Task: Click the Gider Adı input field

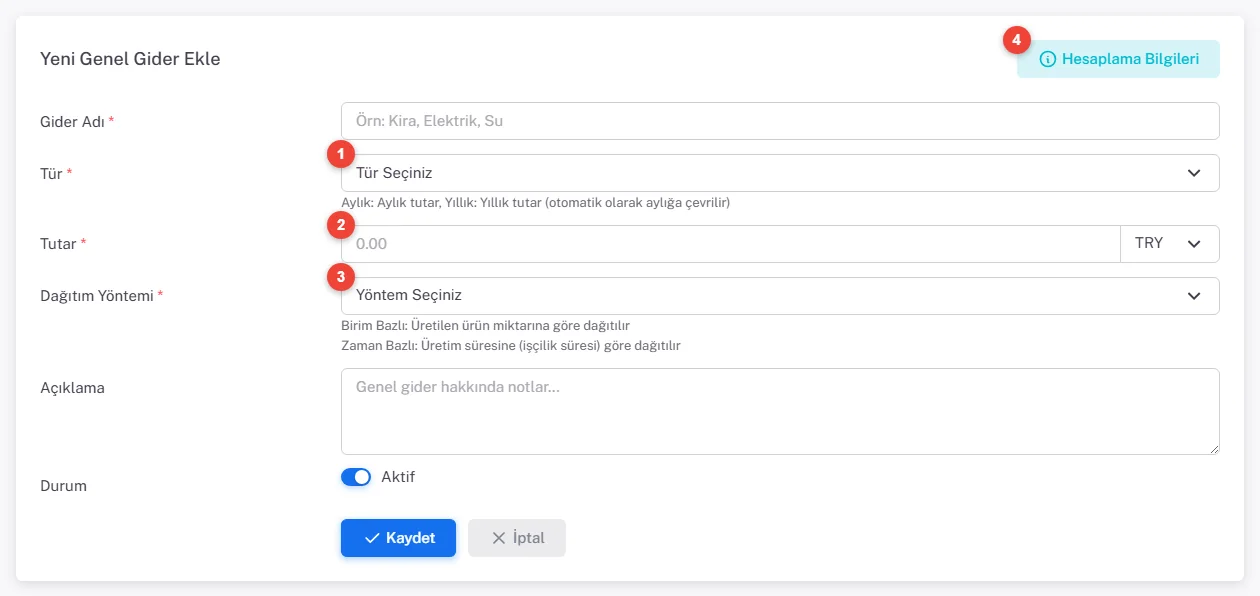Action: point(780,121)
